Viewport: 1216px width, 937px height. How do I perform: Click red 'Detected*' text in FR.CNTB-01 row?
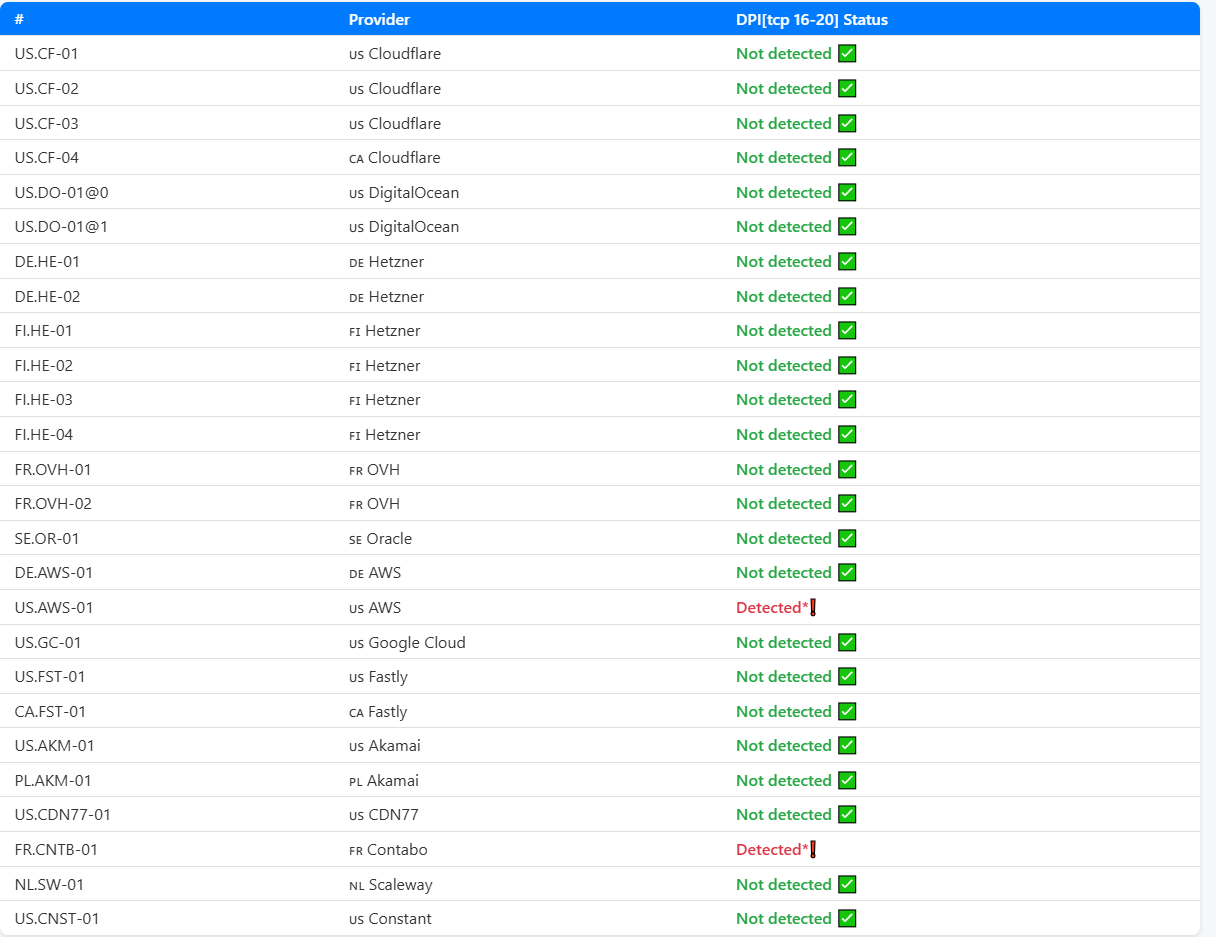click(772, 849)
